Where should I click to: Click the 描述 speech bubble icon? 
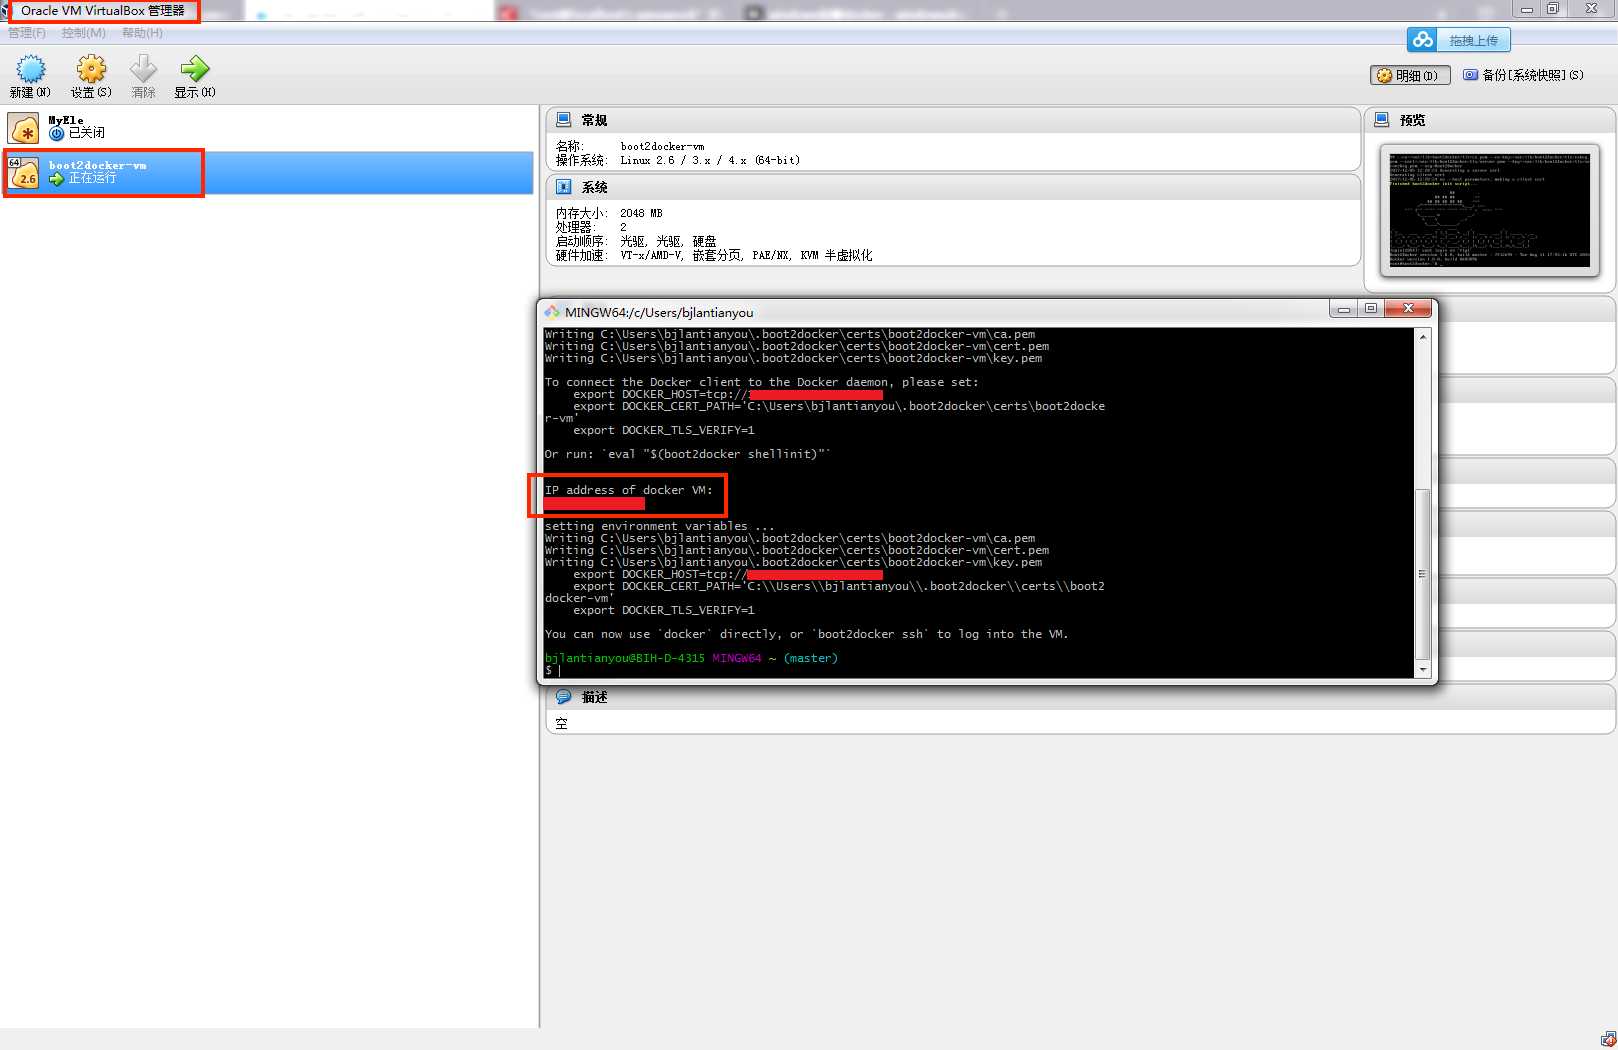563,697
